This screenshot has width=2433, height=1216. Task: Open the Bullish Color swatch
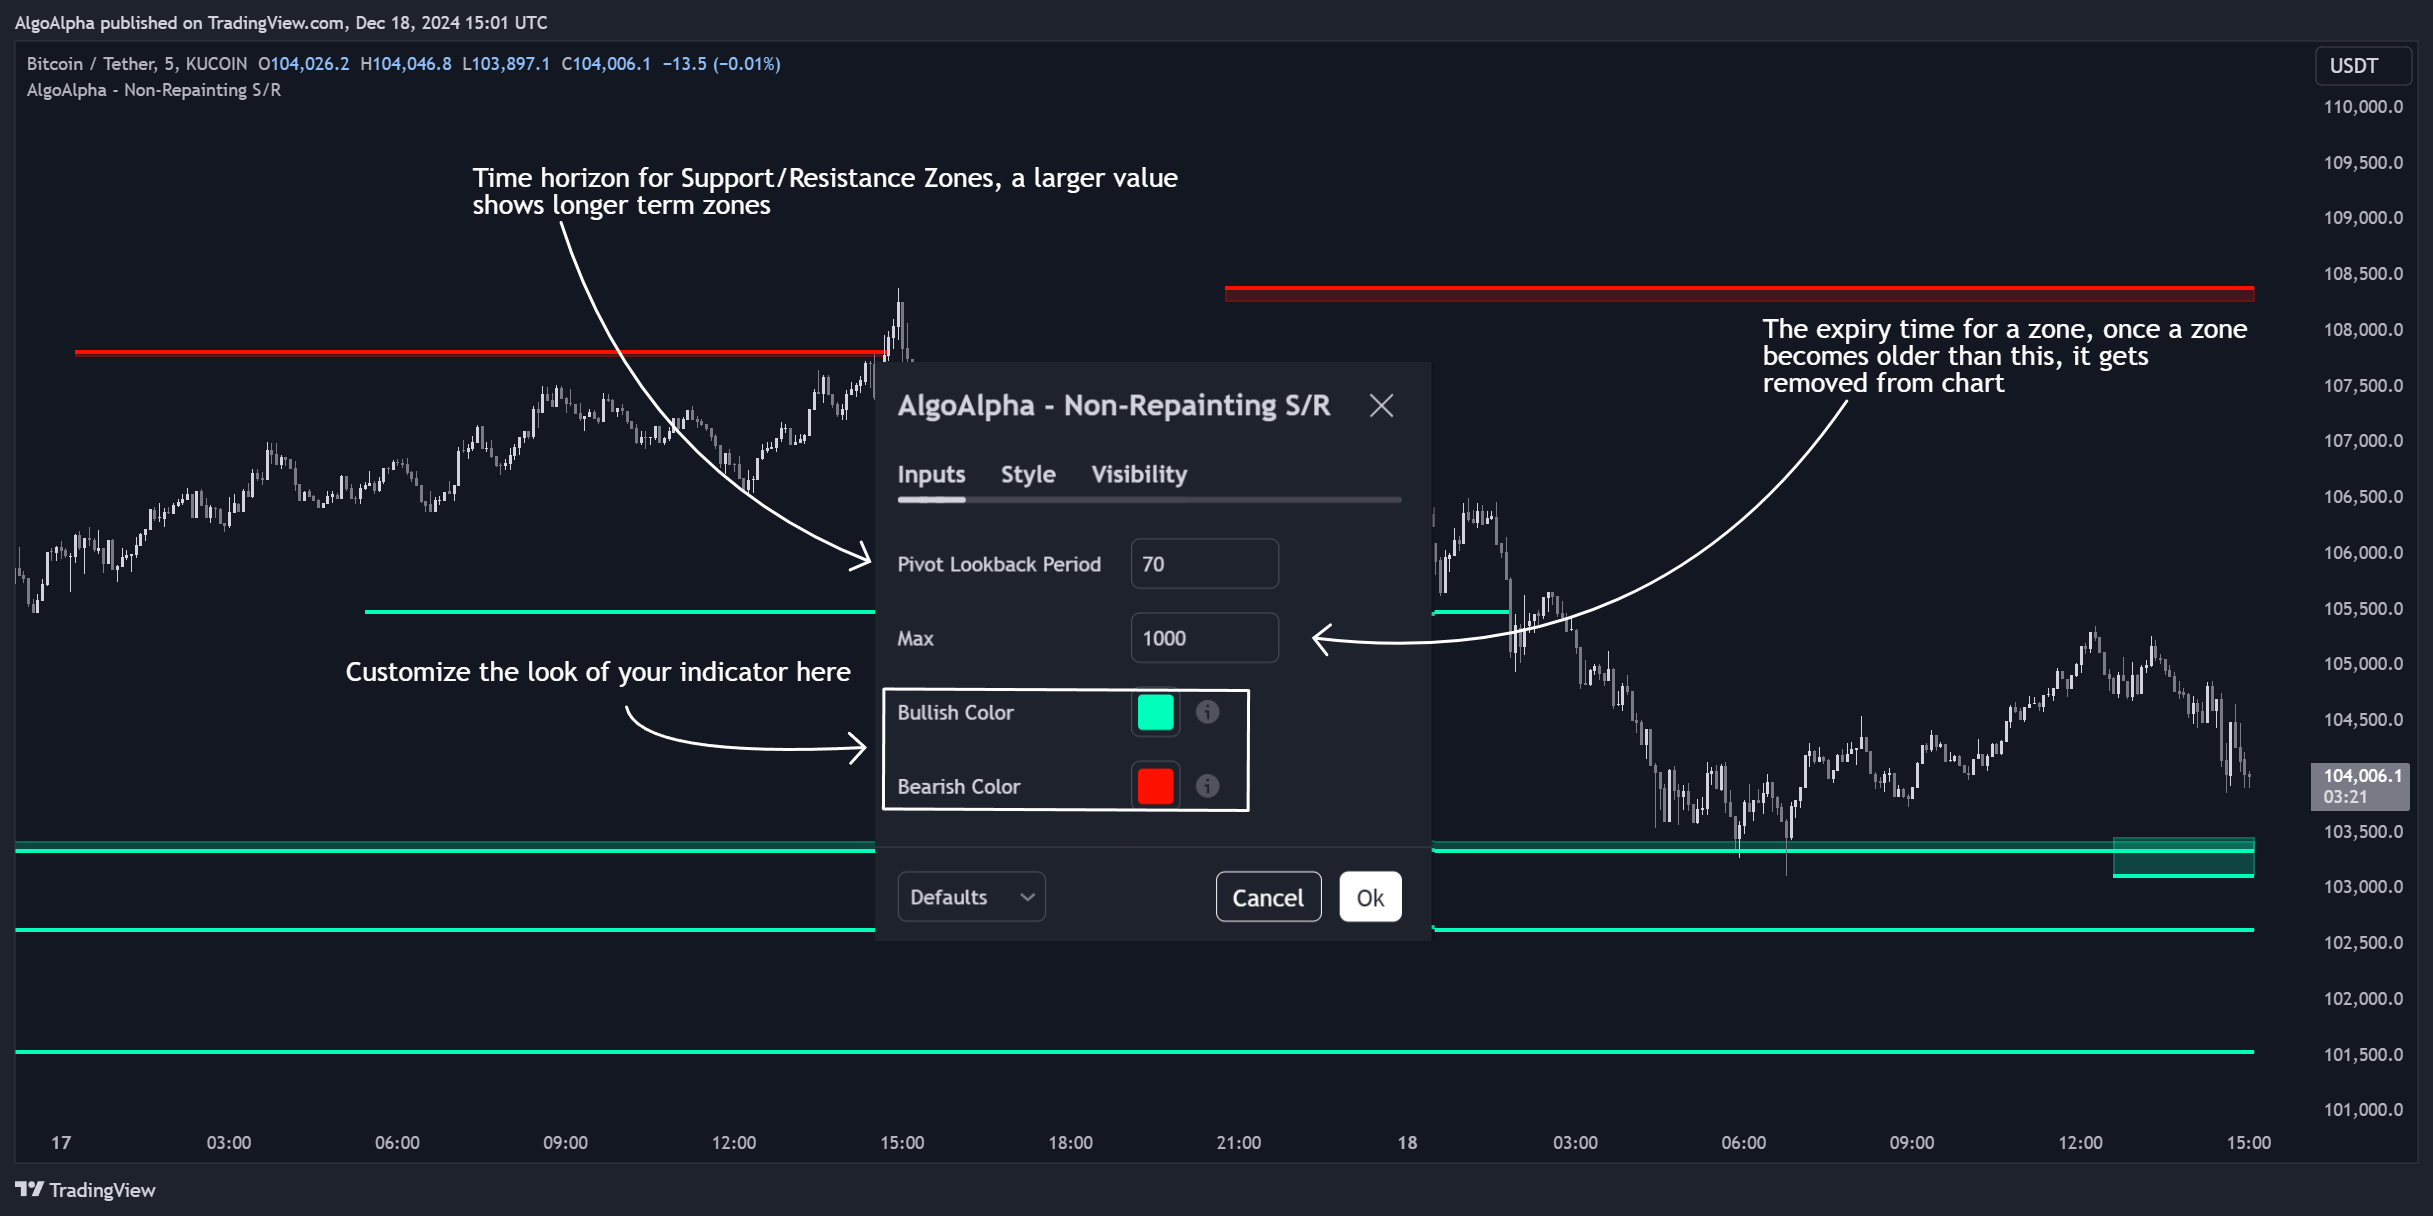pos(1155,712)
